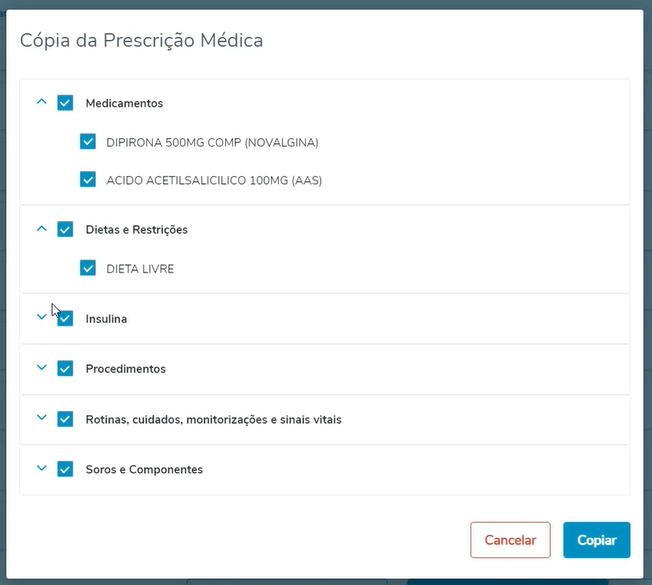
Task: Uncheck DIPIRONA 500MG COMP (NOVALGINA)
Action: point(88,142)
